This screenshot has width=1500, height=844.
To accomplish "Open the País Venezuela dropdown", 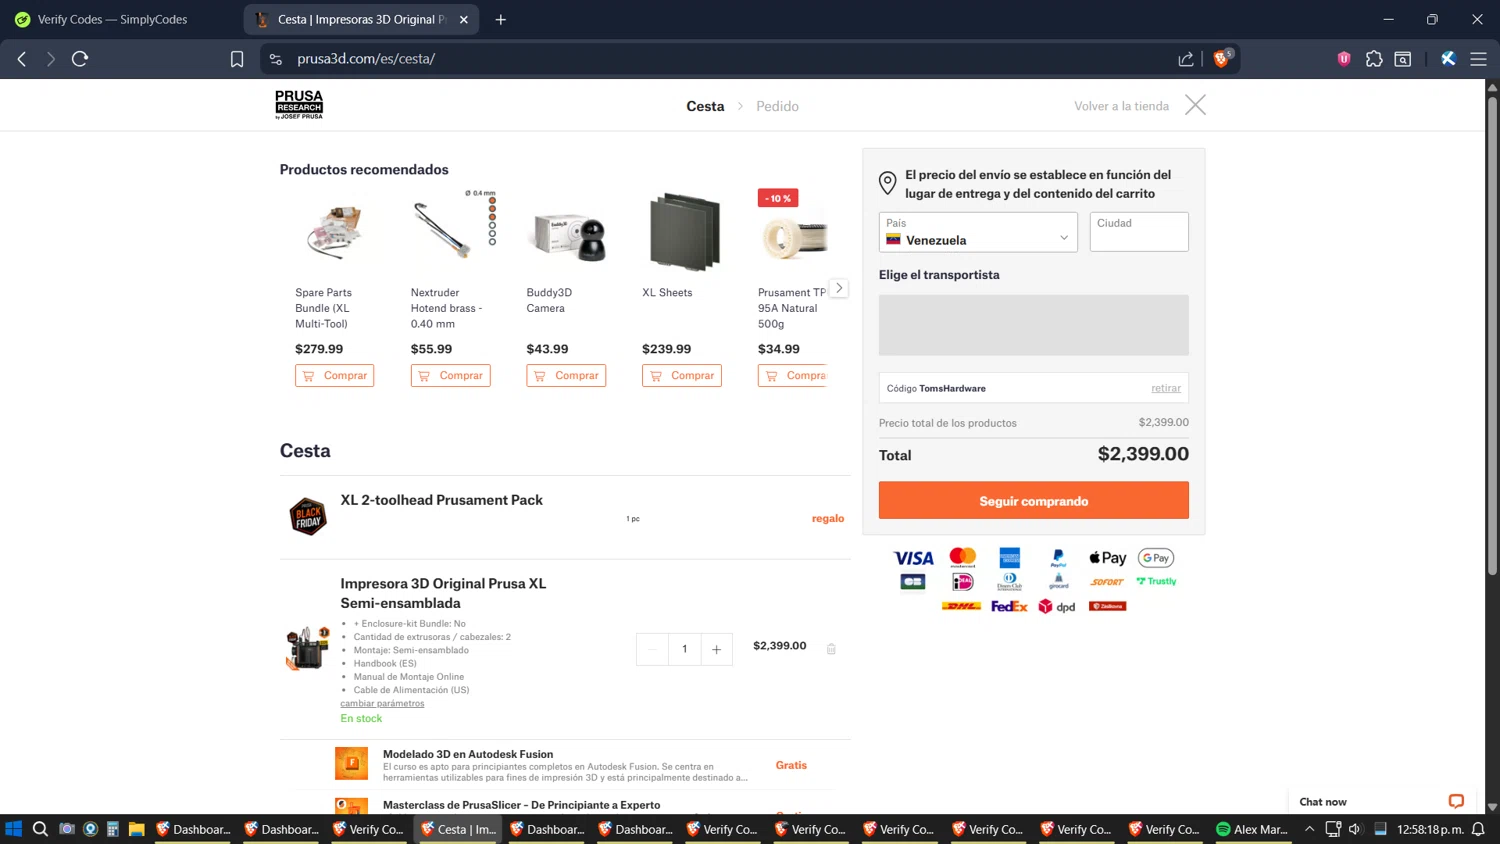I will click(x=978, y=232).
